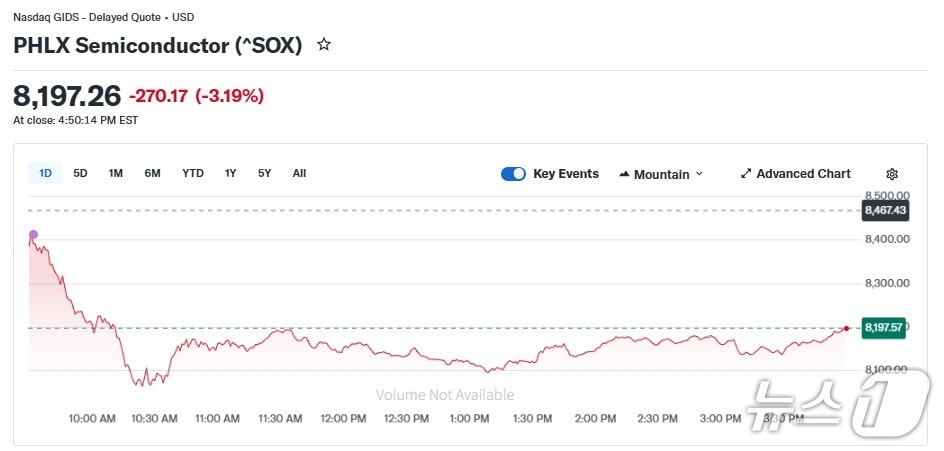Select the 1D time range tab
The image size is (944, 451).
tap(45, 173)
